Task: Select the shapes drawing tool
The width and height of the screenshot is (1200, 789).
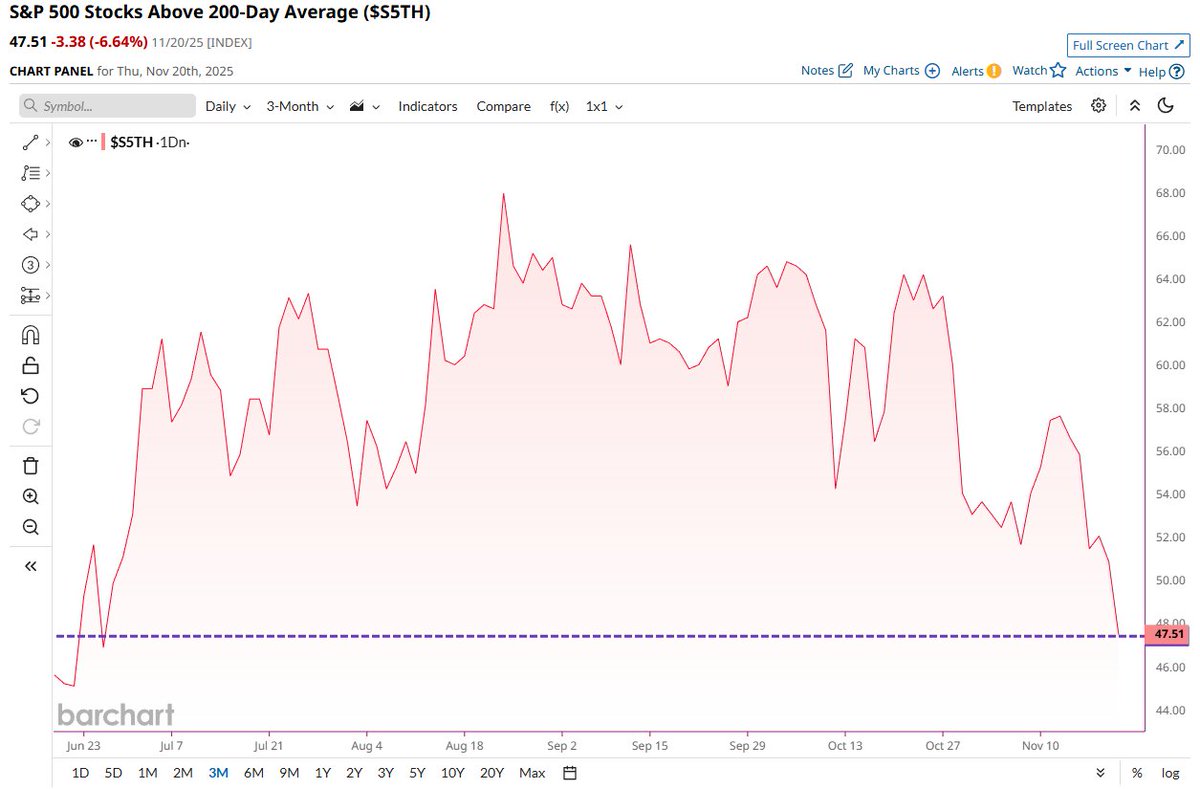Action: [x=30, y=204]
